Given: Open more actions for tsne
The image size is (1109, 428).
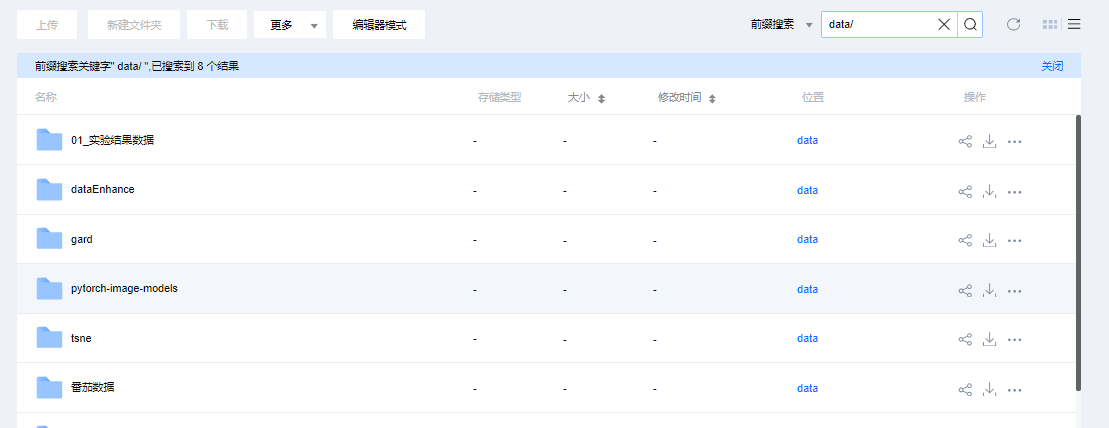Looking at the screenshot, I should click(x=1014, y=340).
